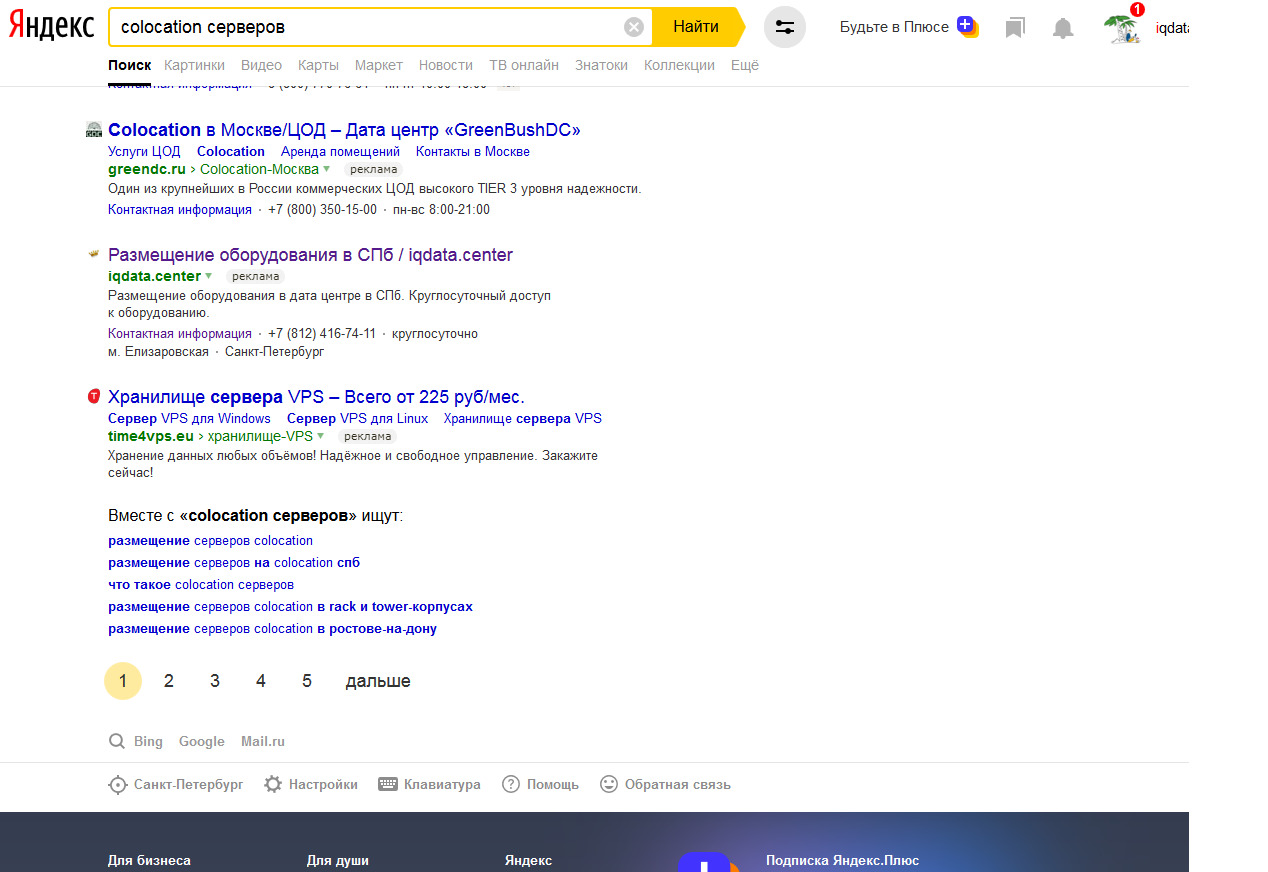Switch to the Карты tab
Screen dimensions: 1268x872
click(x=318, y=65)
